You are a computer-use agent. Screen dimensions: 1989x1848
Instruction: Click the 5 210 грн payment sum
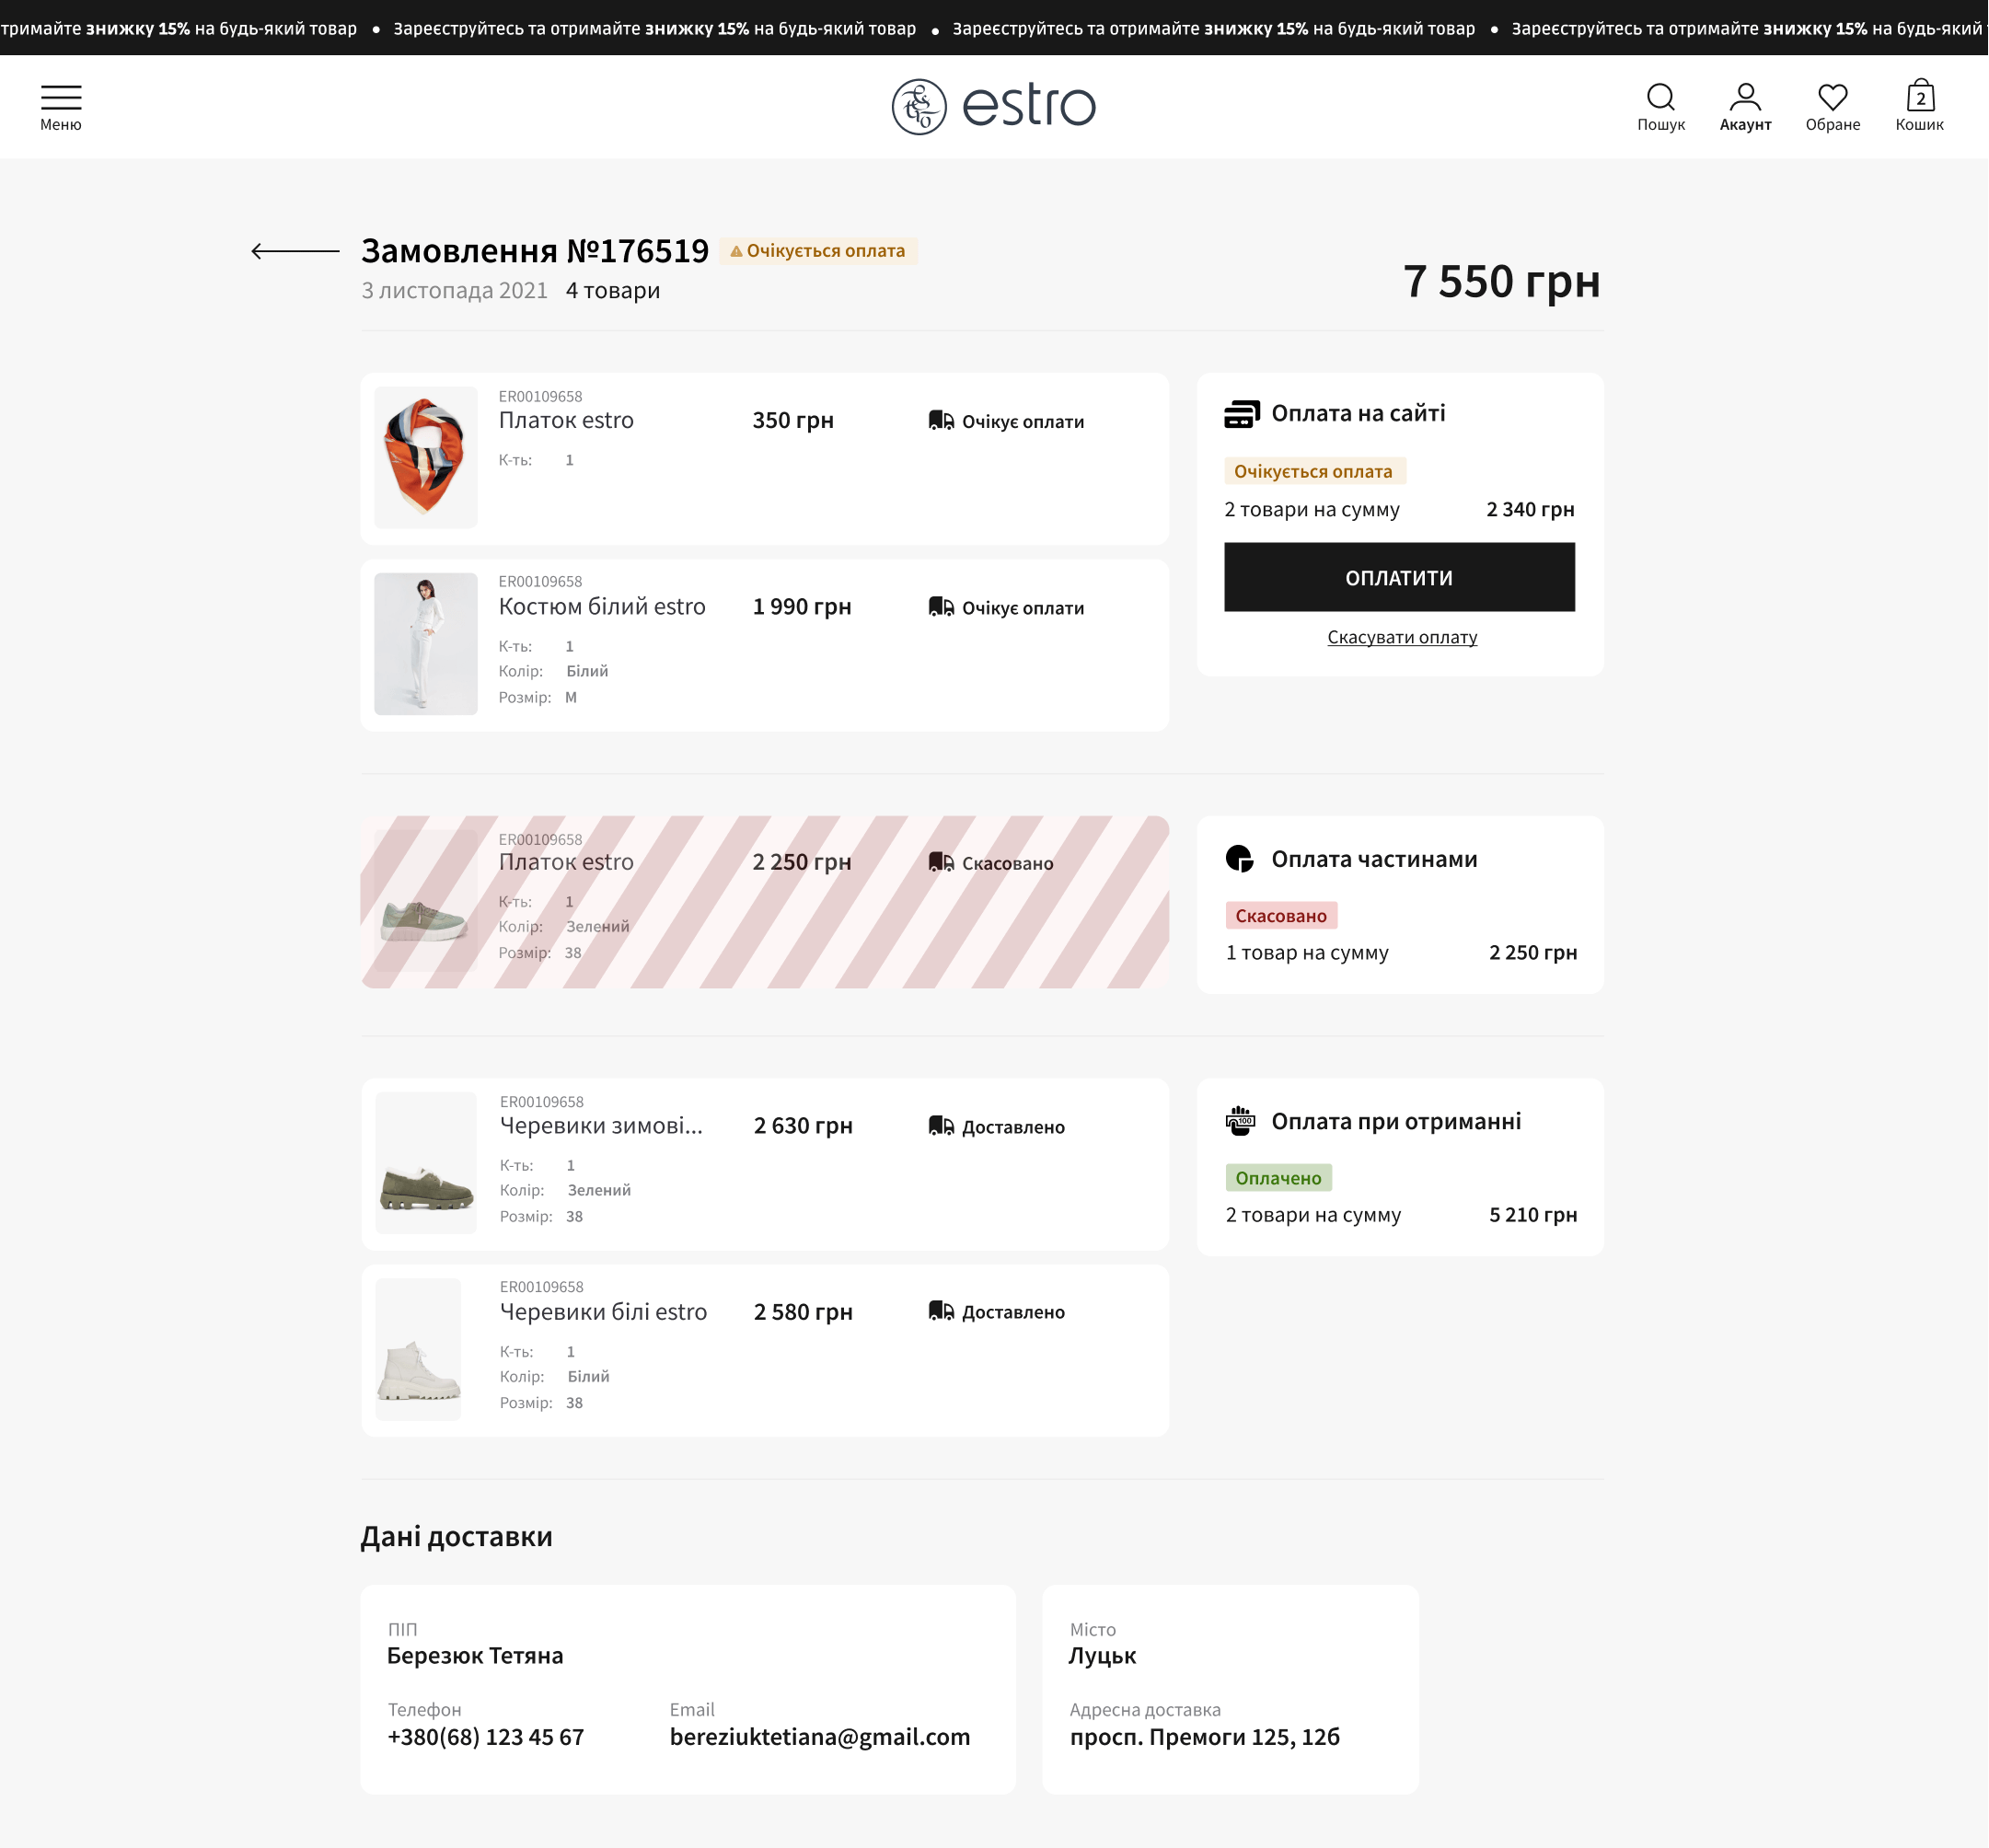tap(1533, 1214)
